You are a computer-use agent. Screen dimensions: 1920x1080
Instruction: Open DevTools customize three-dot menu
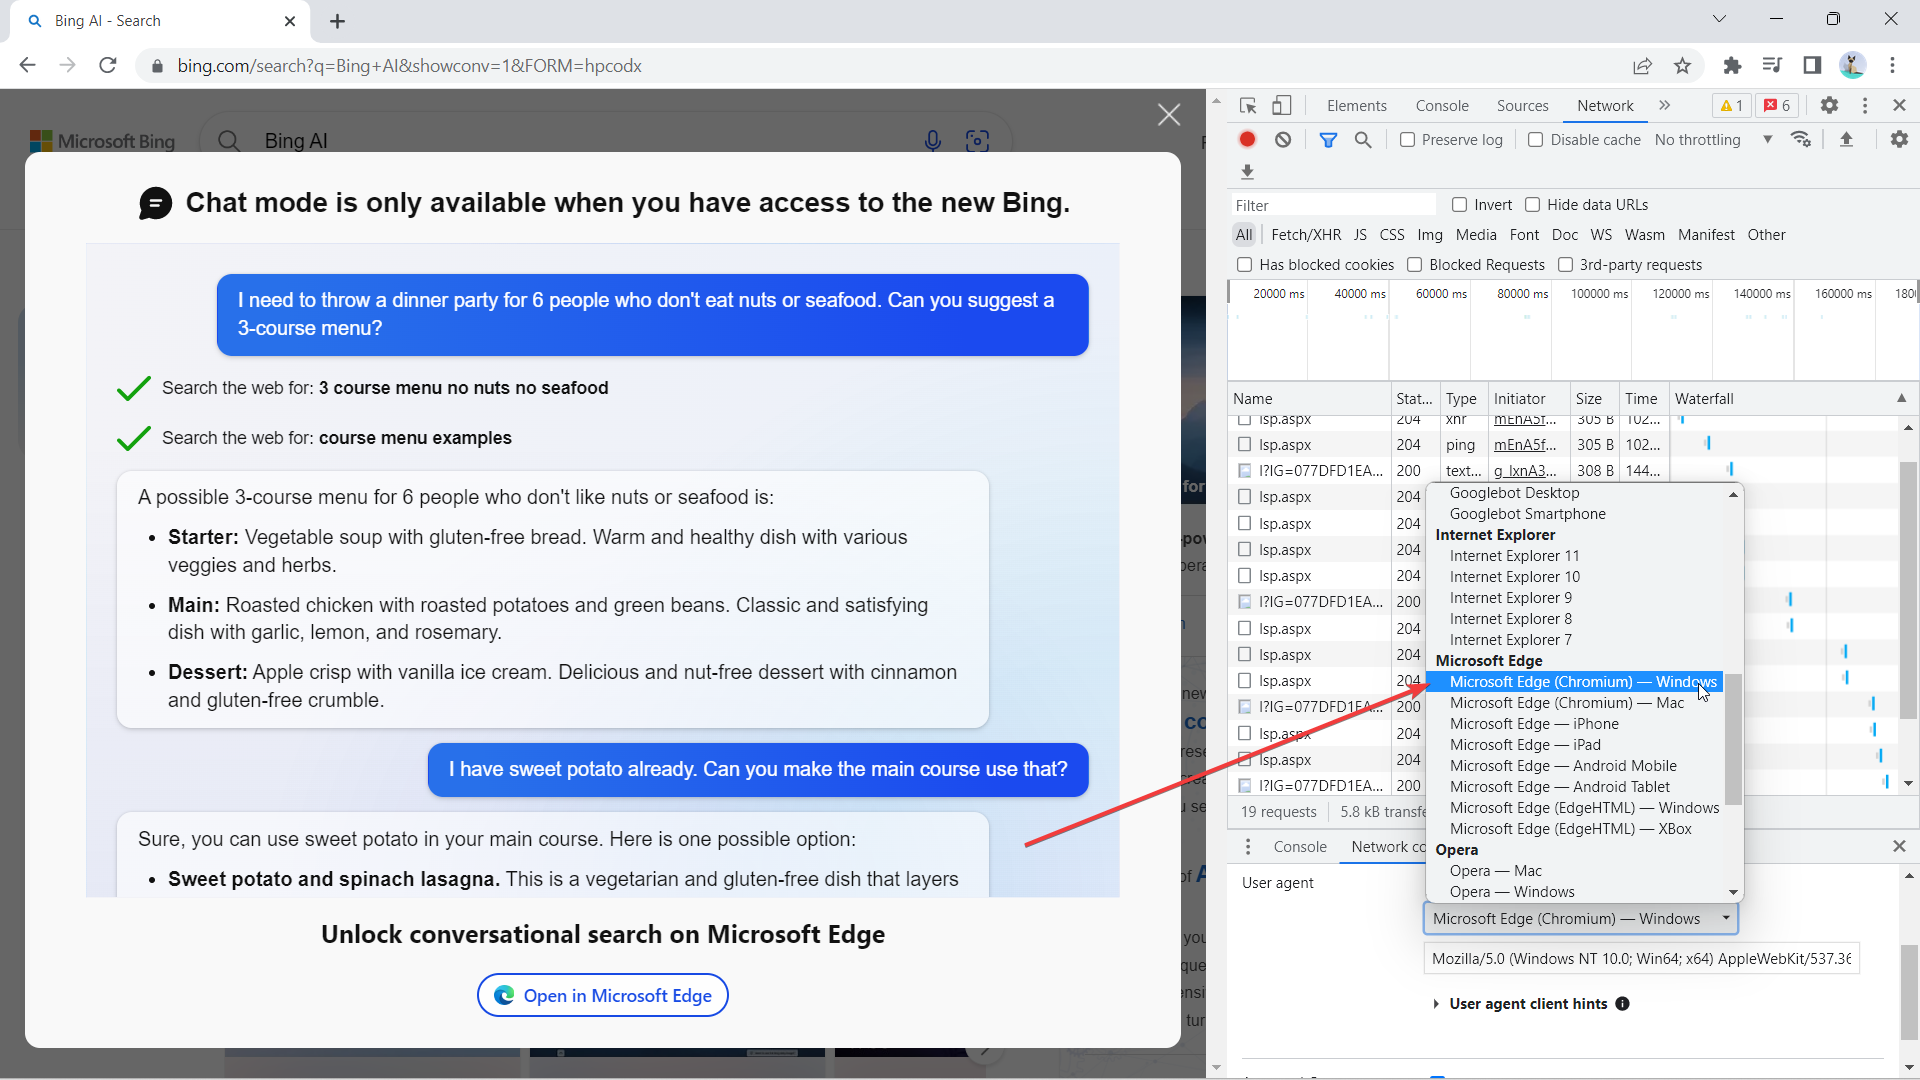1865,105
